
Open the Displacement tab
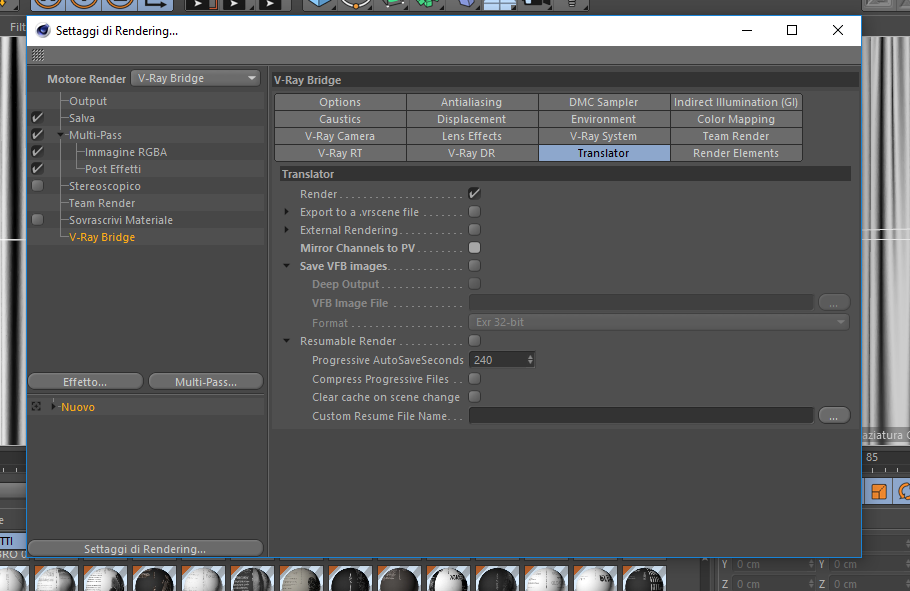[472, 119]
